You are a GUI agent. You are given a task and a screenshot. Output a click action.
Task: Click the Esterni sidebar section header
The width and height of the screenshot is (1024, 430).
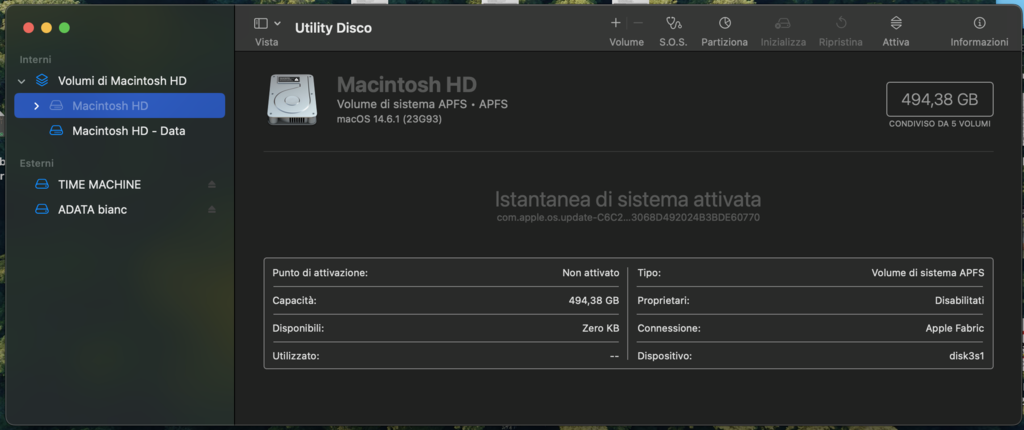(37, 163)
